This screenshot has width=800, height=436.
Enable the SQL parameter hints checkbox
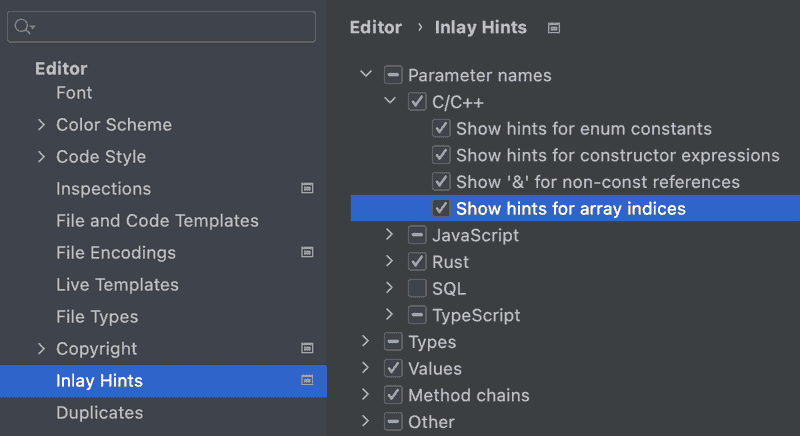[417, 288]
